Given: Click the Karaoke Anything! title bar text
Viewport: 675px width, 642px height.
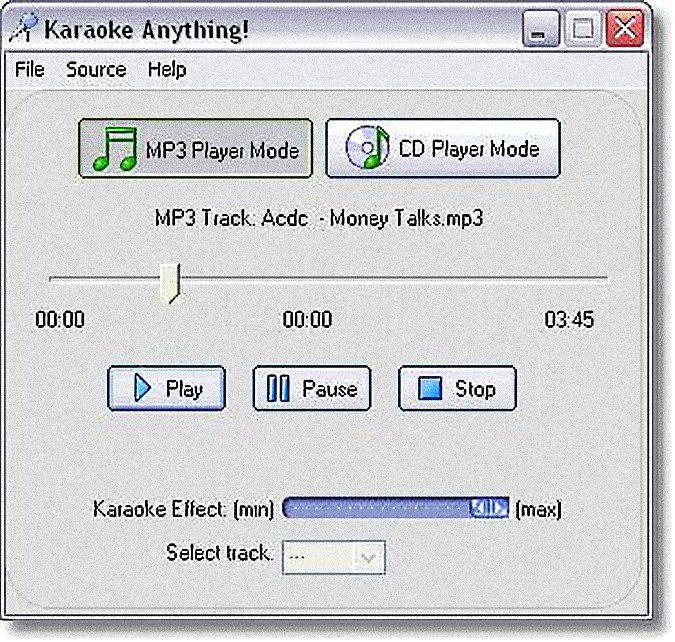Looking at the screenshot, I should pyautogui.click(x=146, y=30).
